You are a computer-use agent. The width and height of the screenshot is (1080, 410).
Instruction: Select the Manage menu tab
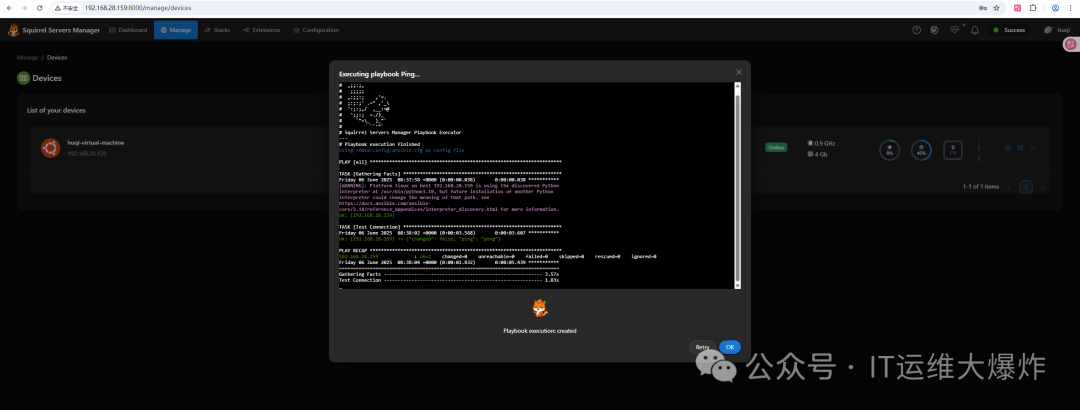176,30
